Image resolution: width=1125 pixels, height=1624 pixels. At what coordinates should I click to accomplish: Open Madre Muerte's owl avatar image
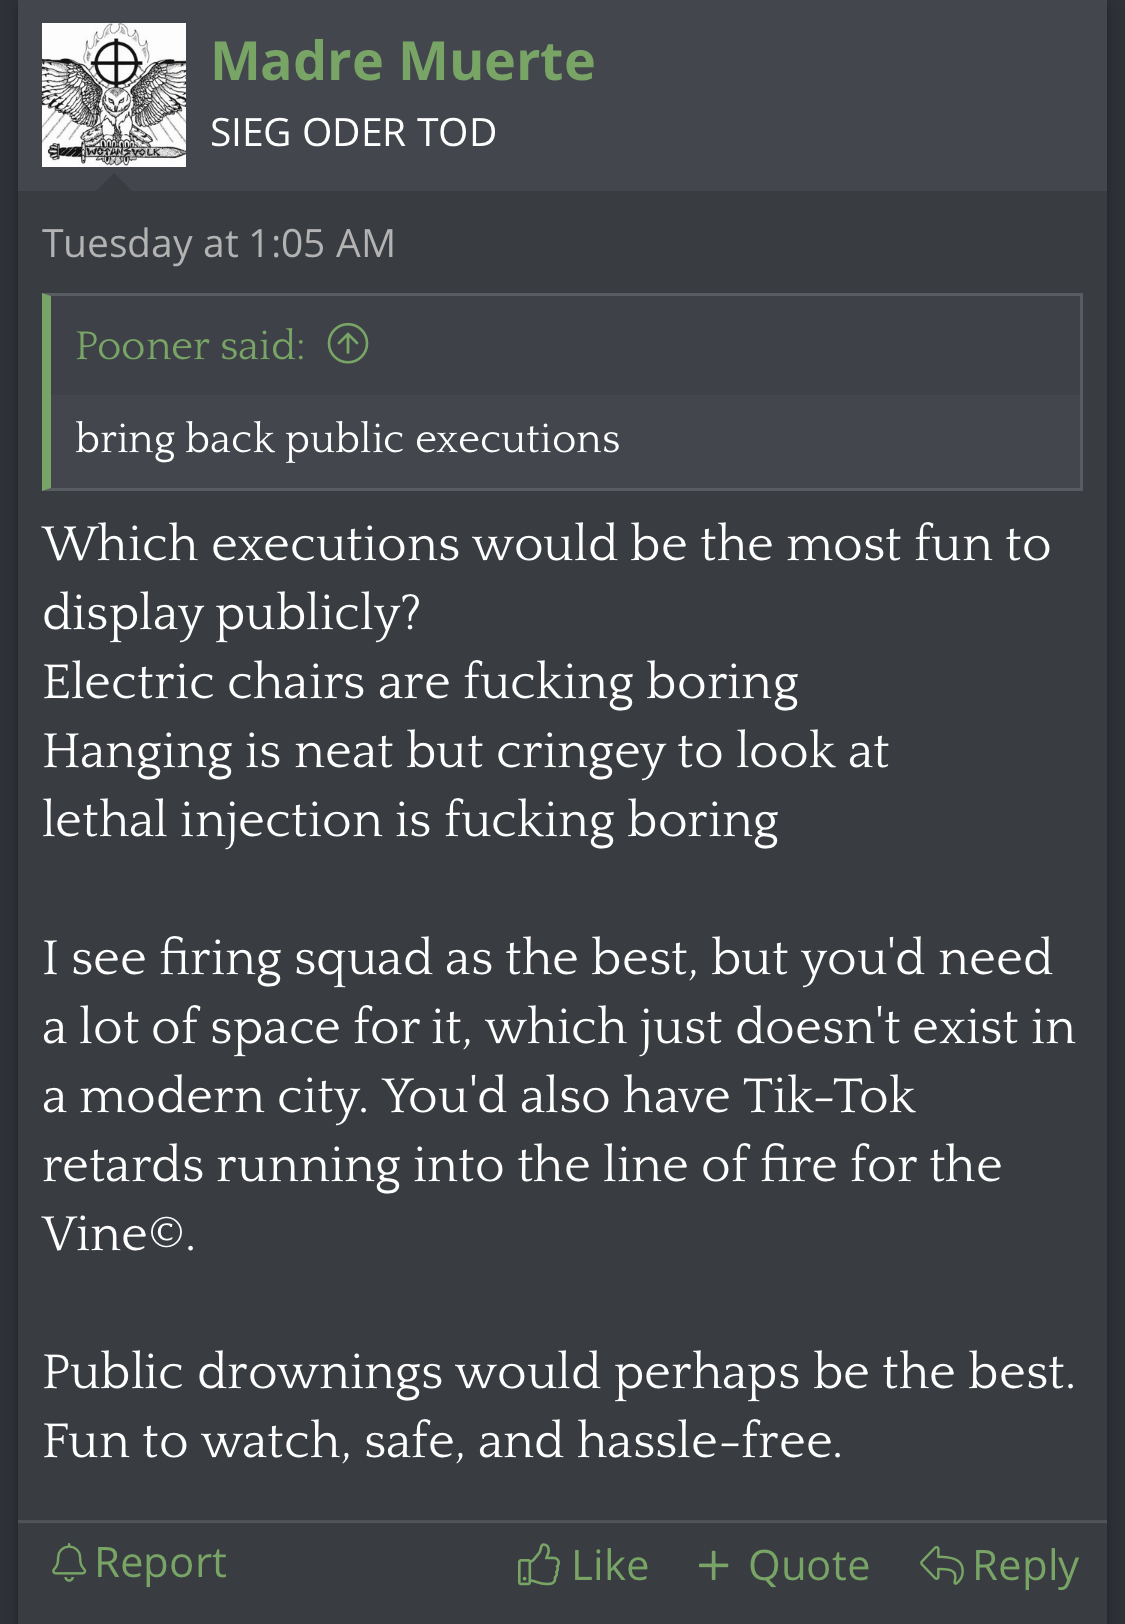pyautogui.click(x=114, y=95)
